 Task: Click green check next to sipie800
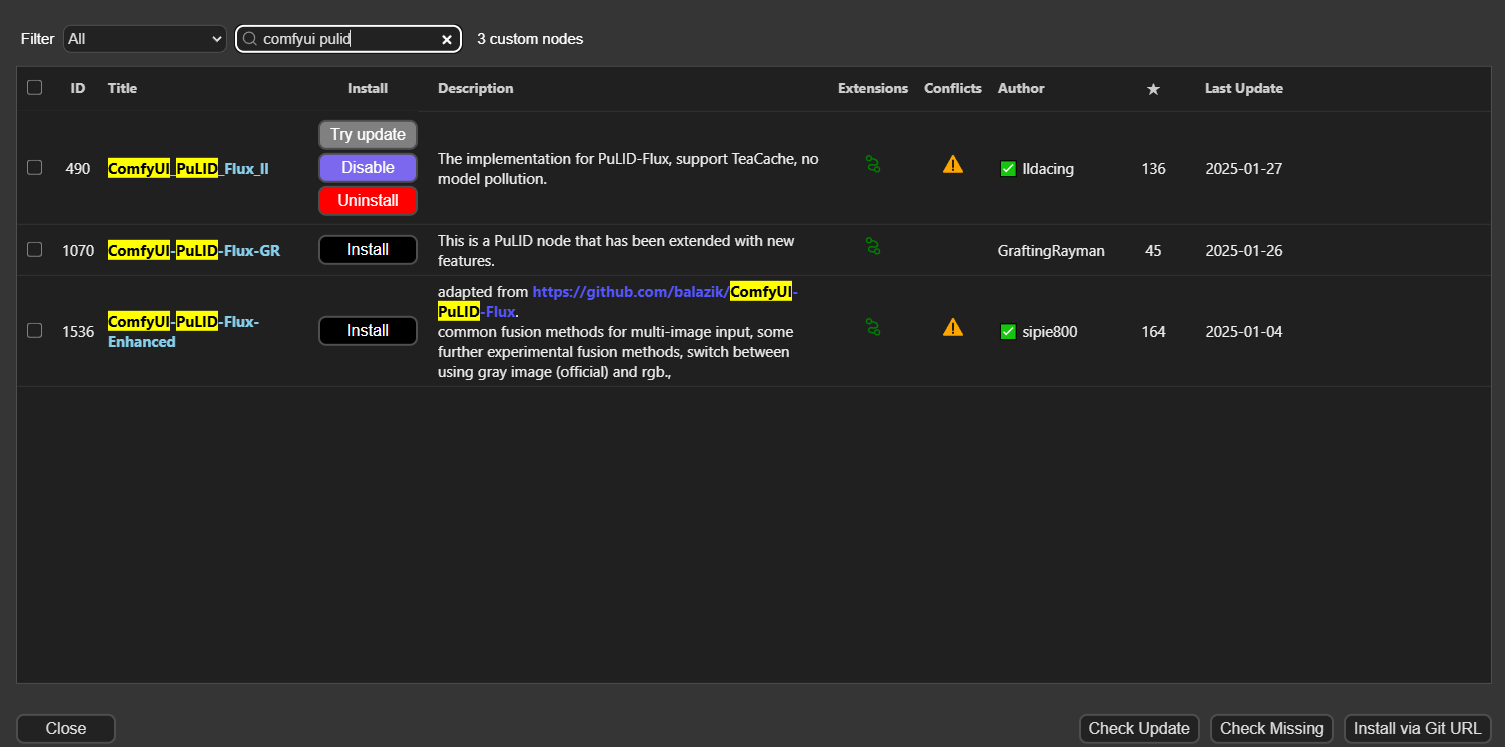click(x=1008, y=332)
